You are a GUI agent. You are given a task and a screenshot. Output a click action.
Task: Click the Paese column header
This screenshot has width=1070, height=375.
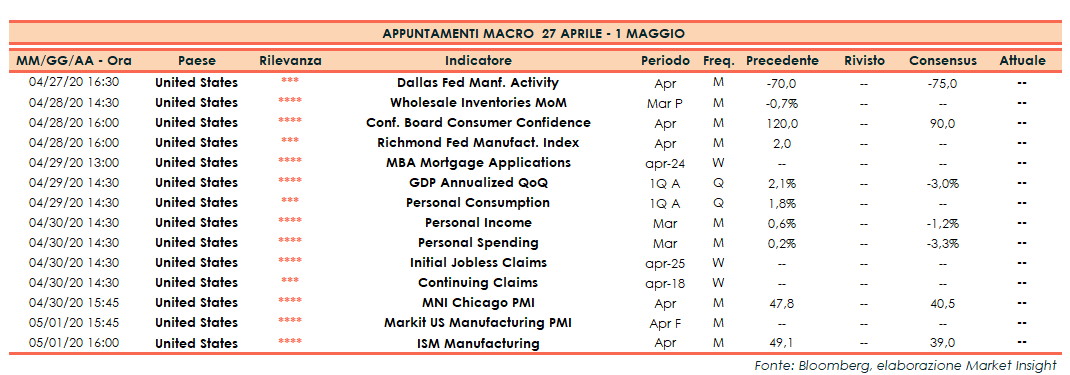coord(197,61)
